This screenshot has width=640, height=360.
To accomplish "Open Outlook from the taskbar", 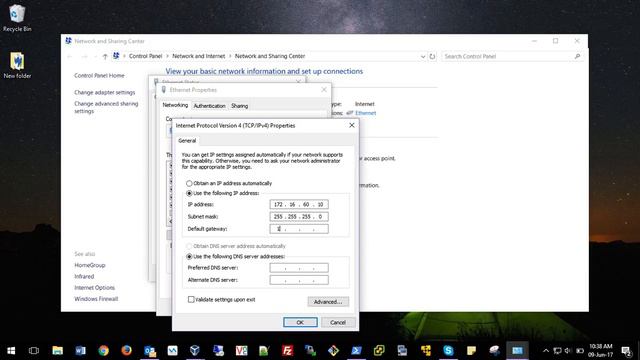I will [149, 351].
